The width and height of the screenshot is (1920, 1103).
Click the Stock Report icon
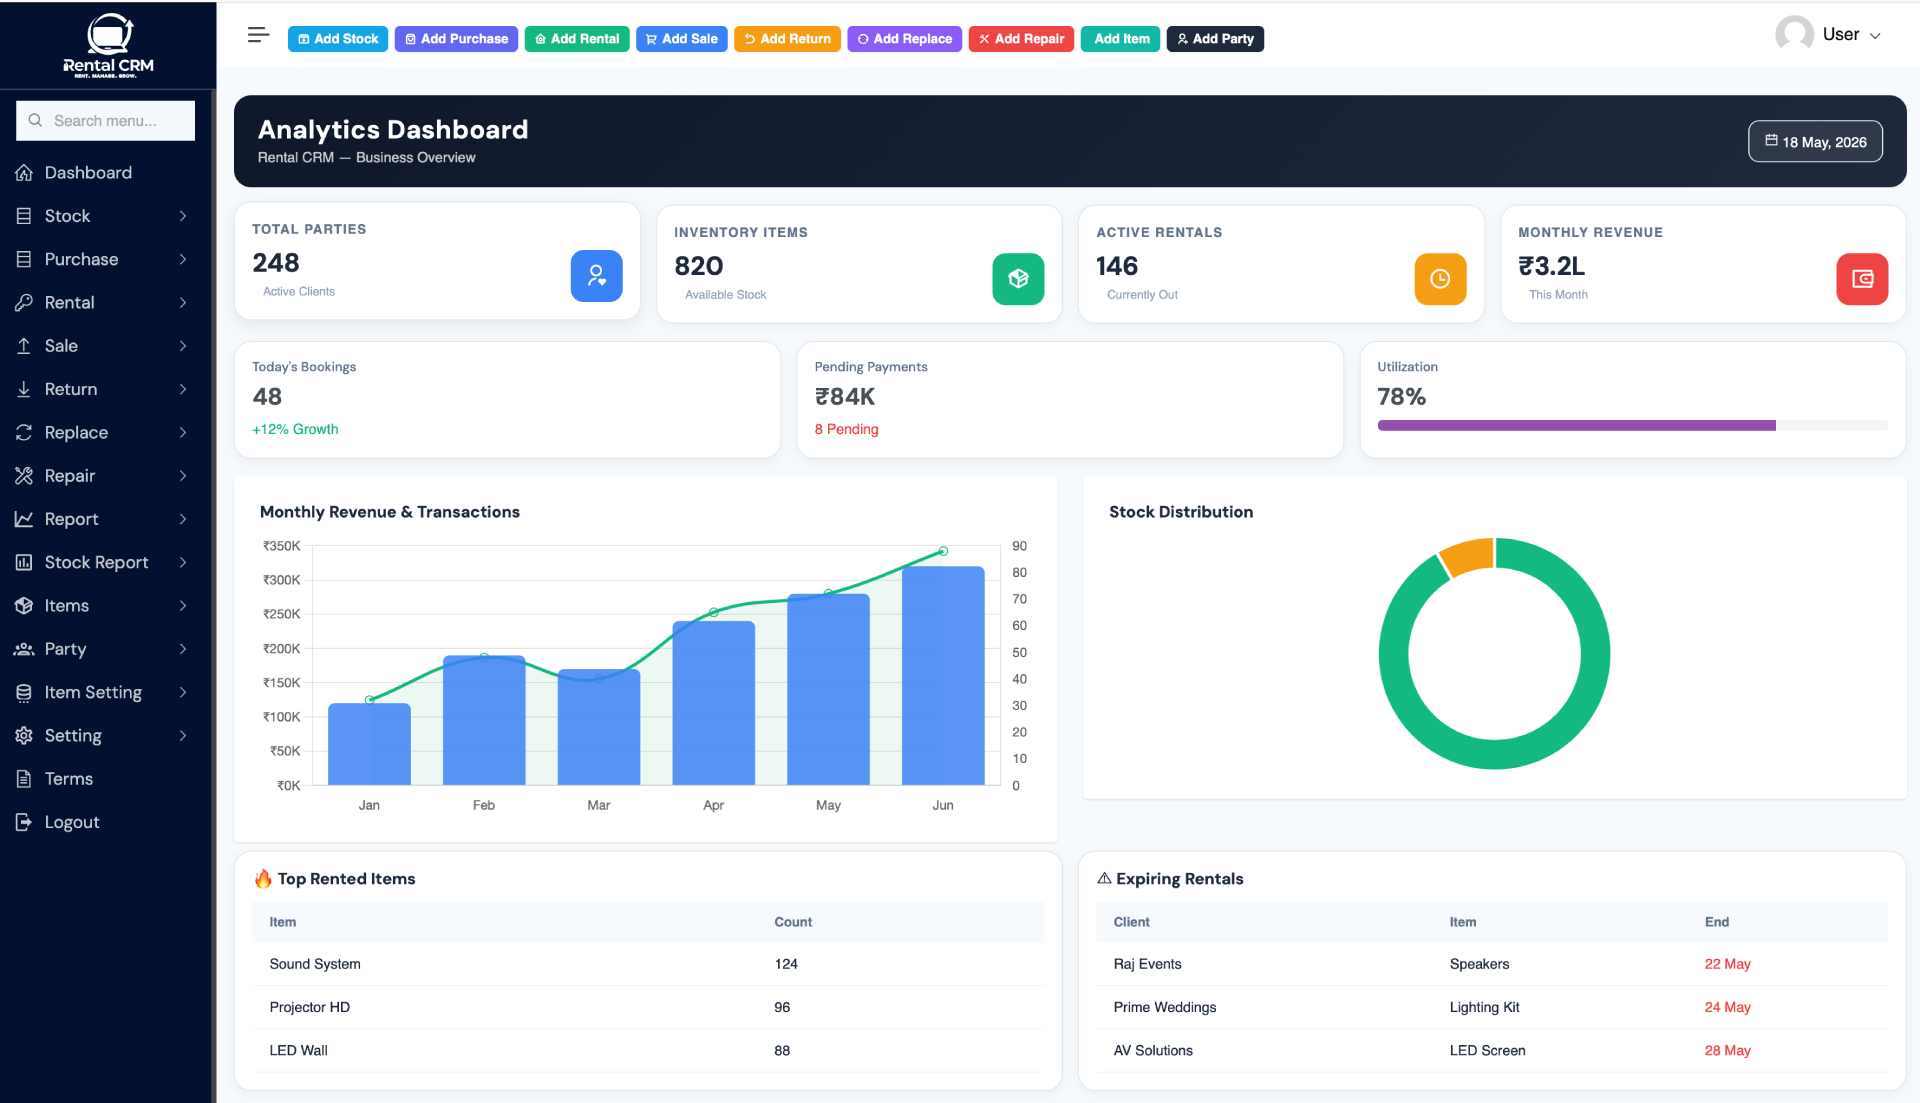[24, 563]
